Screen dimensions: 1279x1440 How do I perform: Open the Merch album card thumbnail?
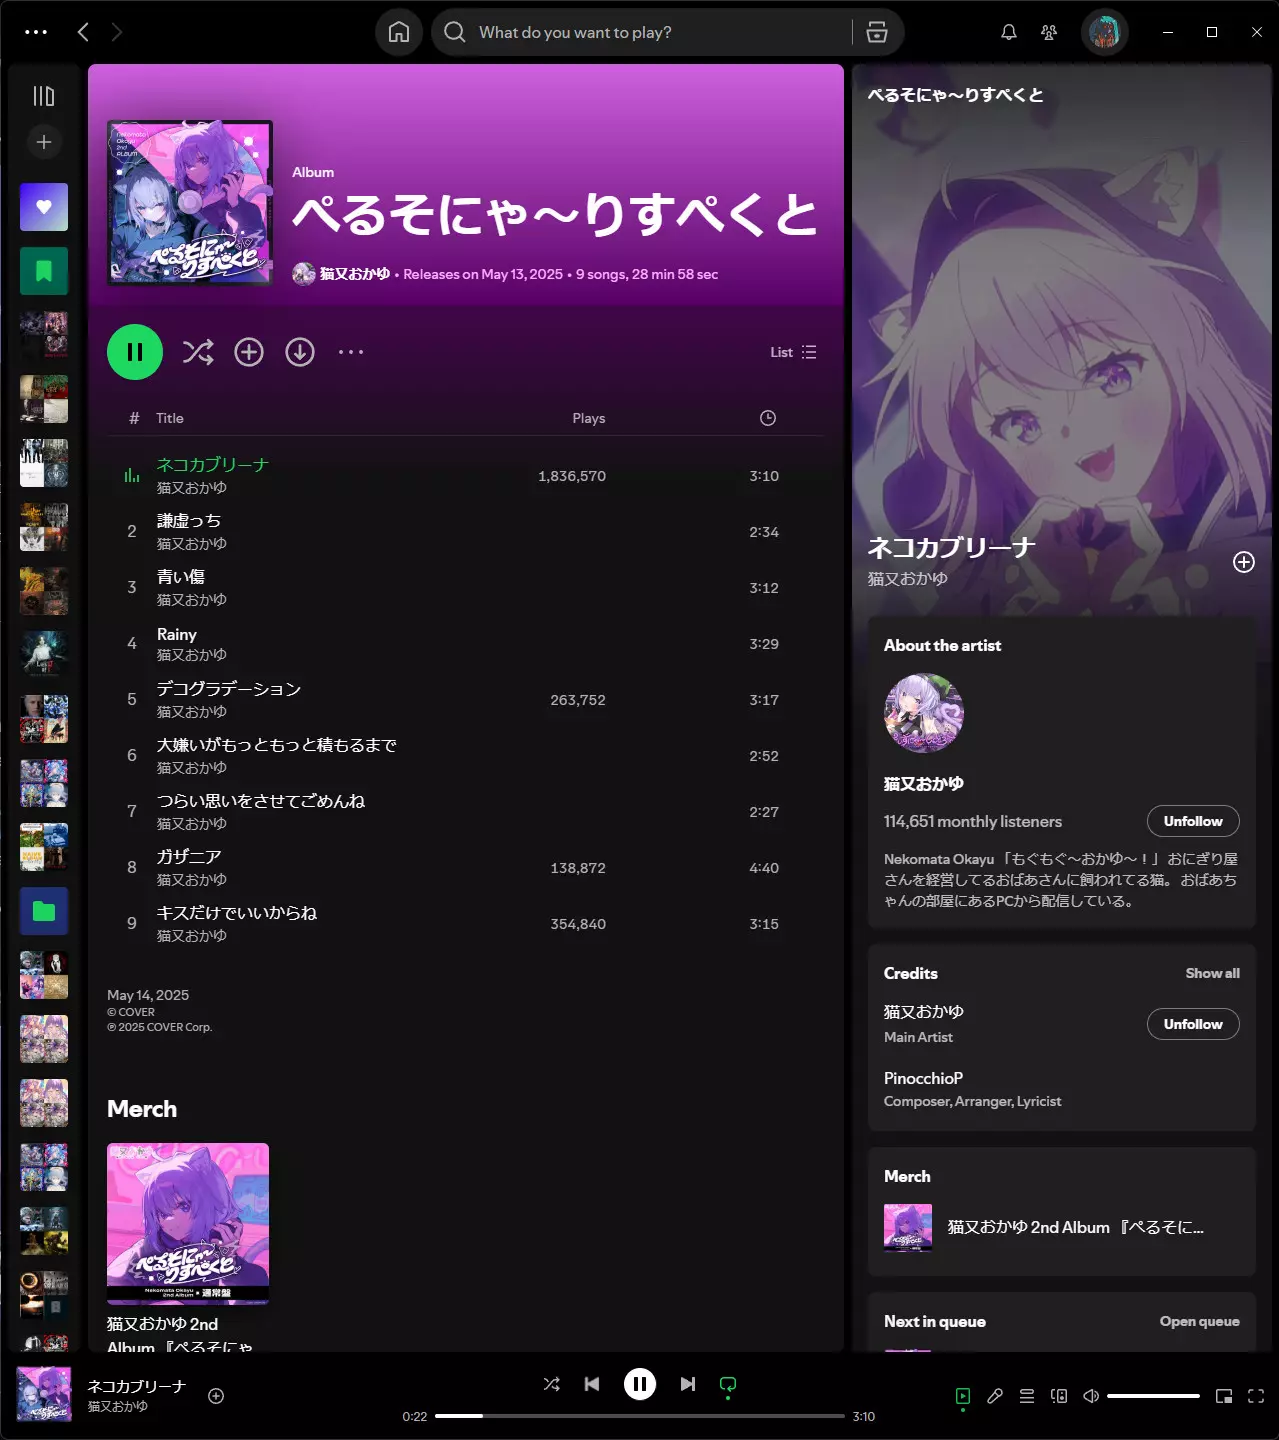(x=188, y=1224)
